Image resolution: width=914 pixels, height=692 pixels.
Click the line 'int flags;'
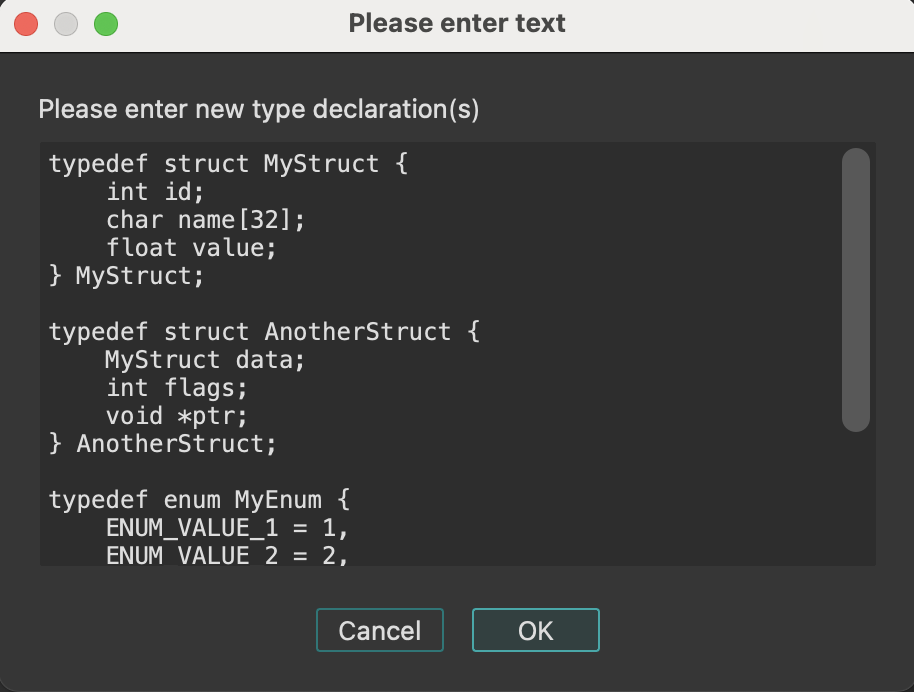(x=177, y=388)
